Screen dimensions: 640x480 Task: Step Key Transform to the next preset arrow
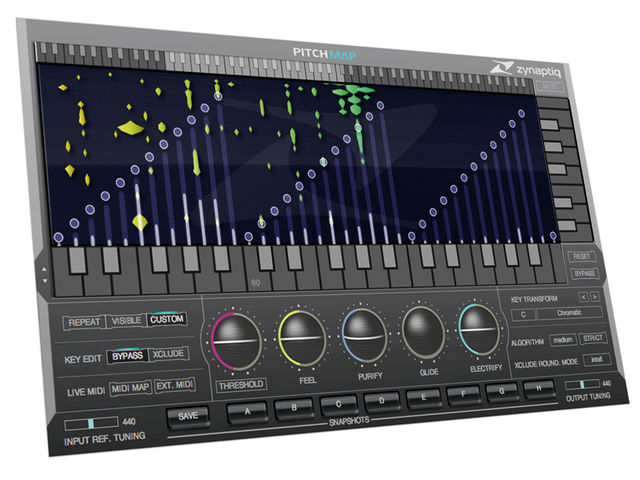tap(595, 296)
